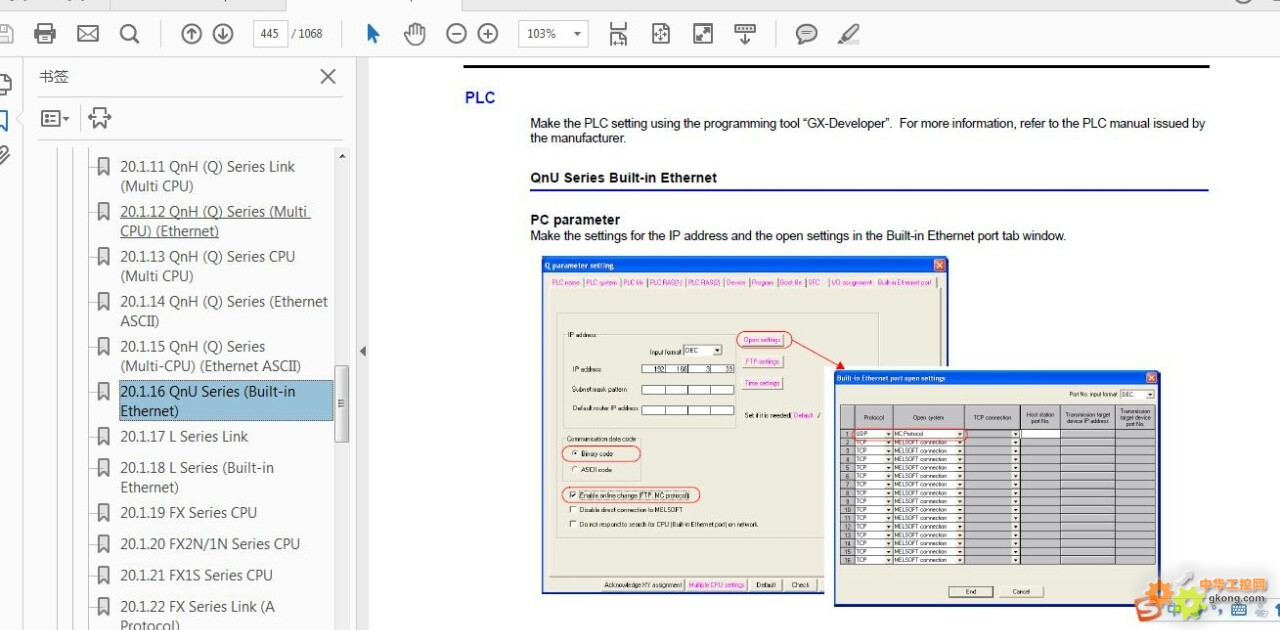1280x630 pixels.
Task: Select bookmark 20.1.16 QnU Series (Built-in Ethernet)
Action: [226, 401]
